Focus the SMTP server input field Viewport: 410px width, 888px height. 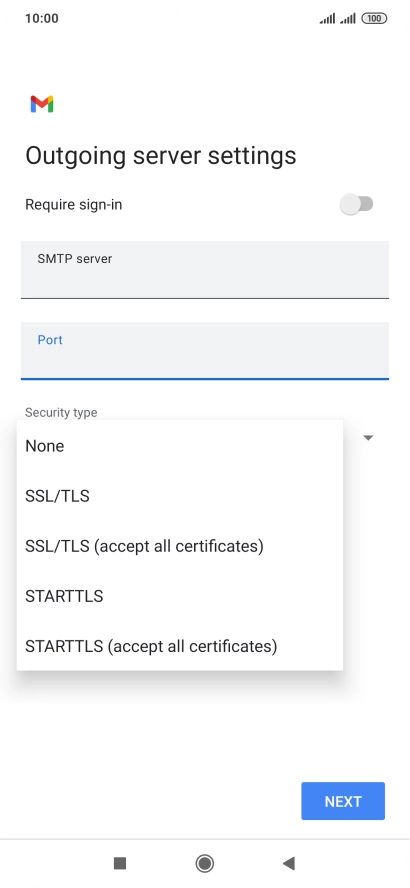point(205,270)
